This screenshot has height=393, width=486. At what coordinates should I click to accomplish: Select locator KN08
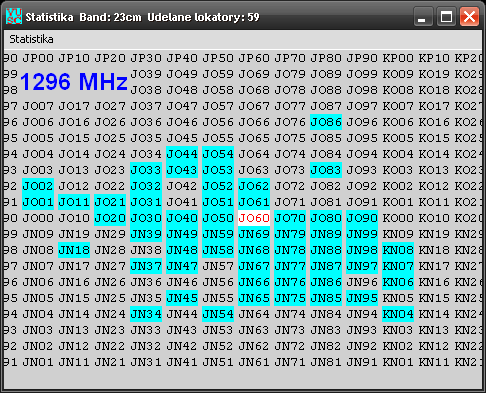coord(398,250)
